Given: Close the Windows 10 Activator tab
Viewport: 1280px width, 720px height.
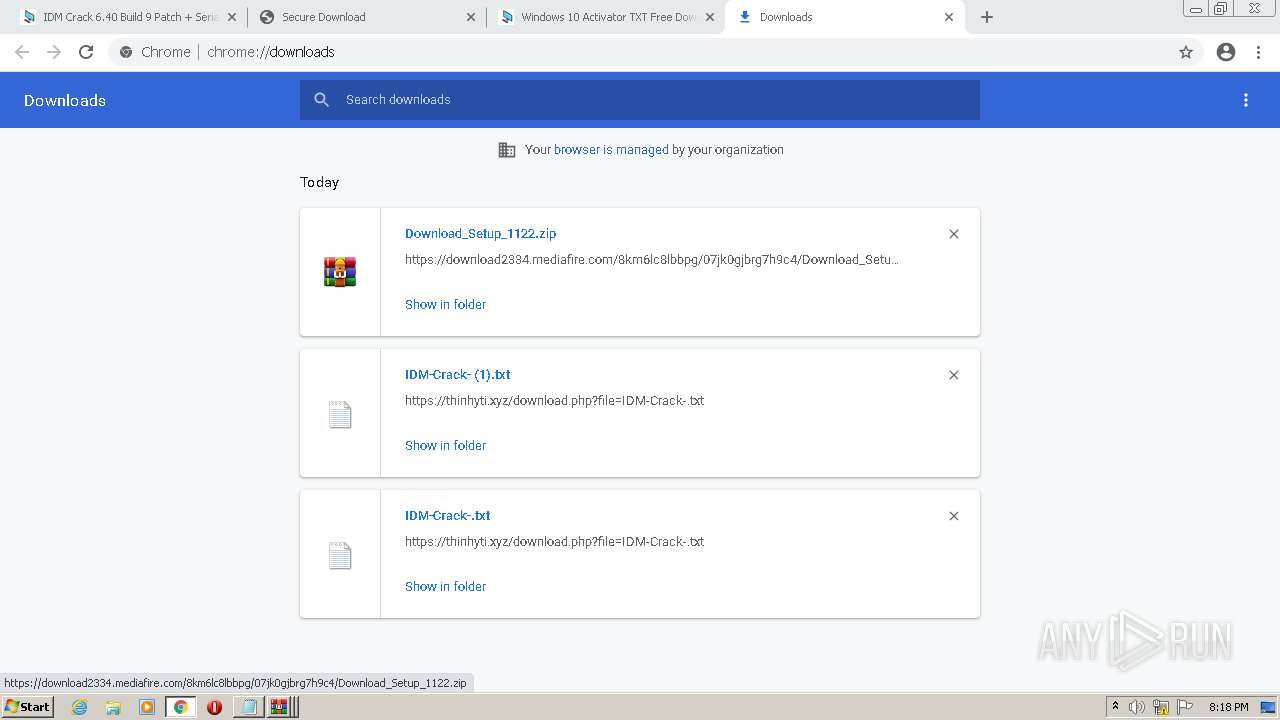Looking at the screenshot, I should (710, 17).
